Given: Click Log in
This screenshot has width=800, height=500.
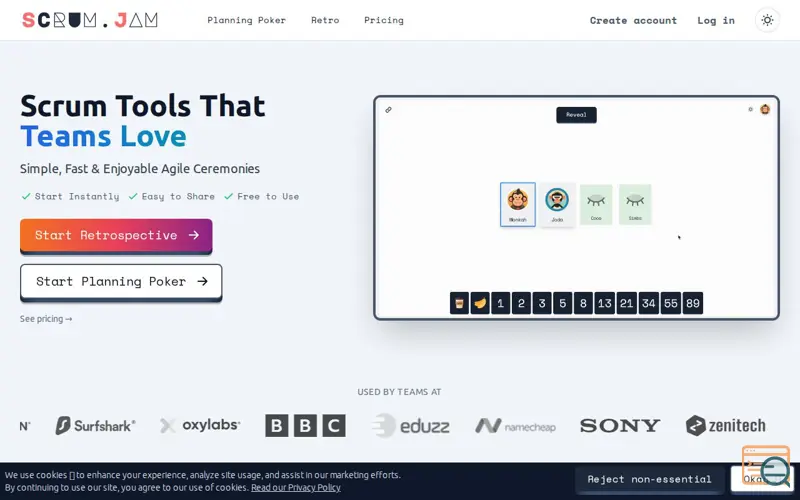Looking at the screenshot, I should pos(716,20).
